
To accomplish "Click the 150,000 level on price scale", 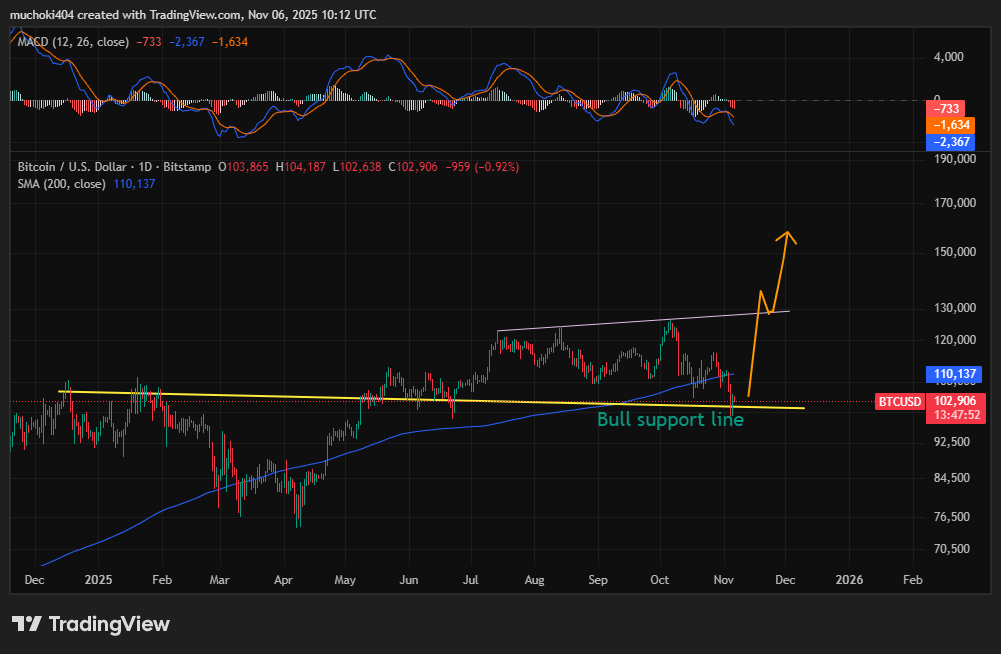I will coord(955,252).
